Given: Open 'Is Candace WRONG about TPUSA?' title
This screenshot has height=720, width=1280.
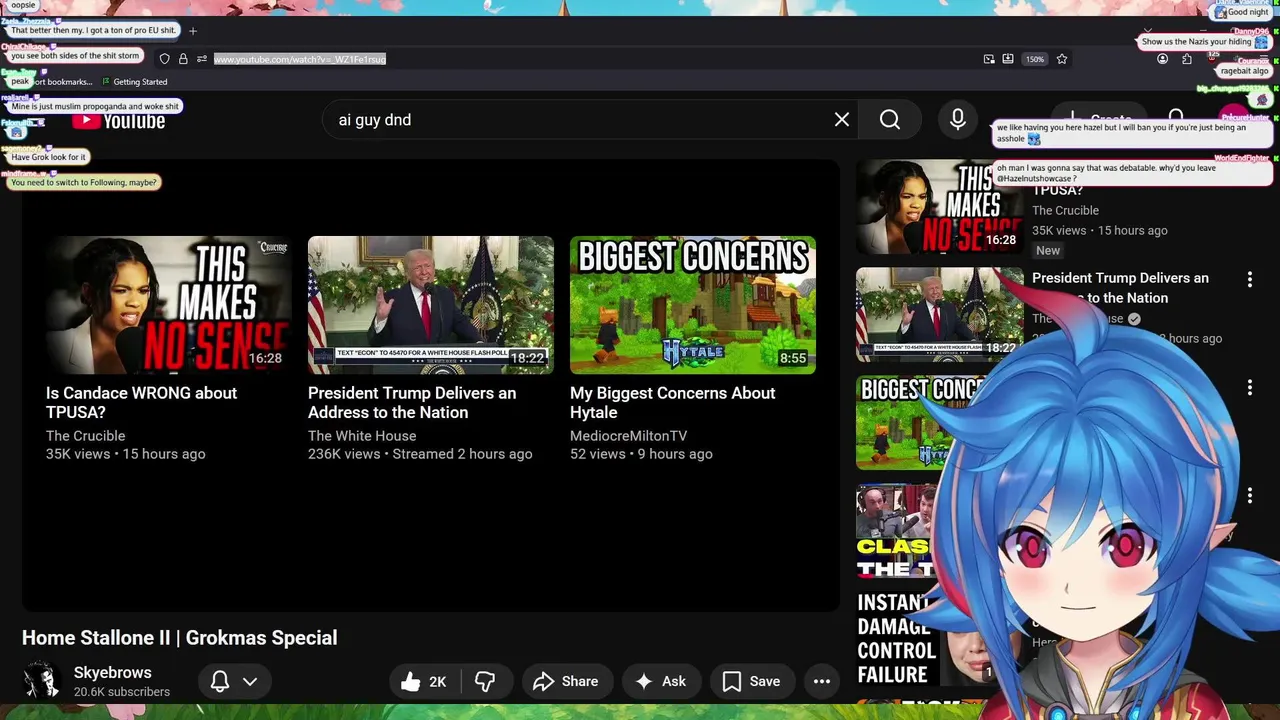Looking at the screenshot, I should [x=142, y=402].
